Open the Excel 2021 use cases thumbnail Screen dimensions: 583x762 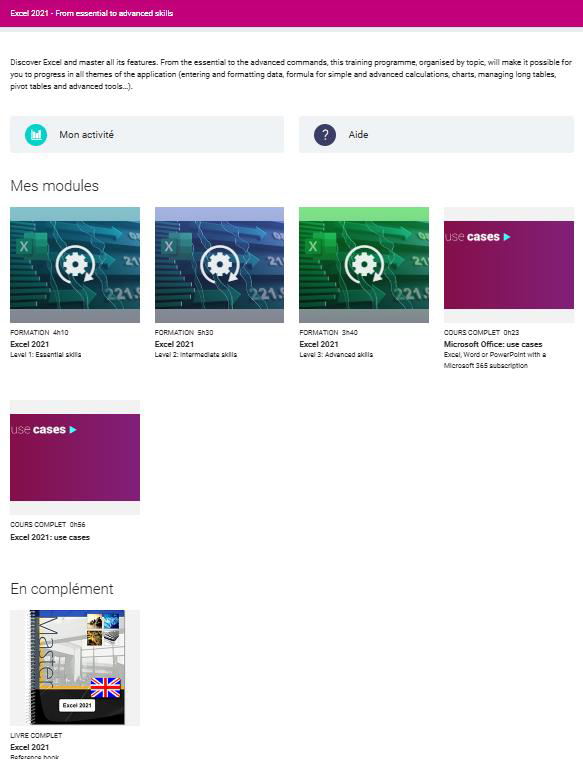[x=75, y=457]
